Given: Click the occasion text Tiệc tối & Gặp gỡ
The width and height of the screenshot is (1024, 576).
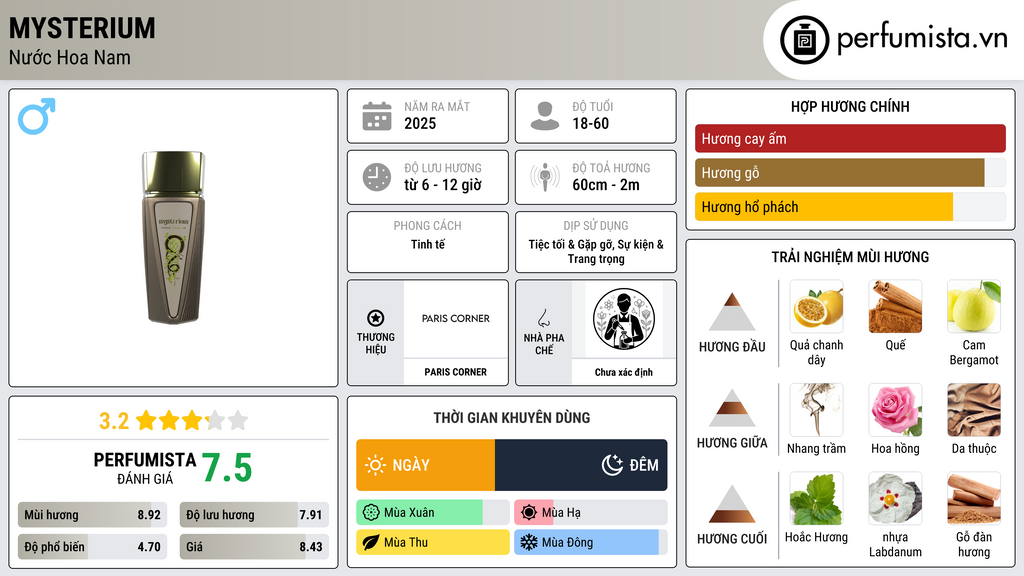Looking at the screenshot, I should [570, 244].
